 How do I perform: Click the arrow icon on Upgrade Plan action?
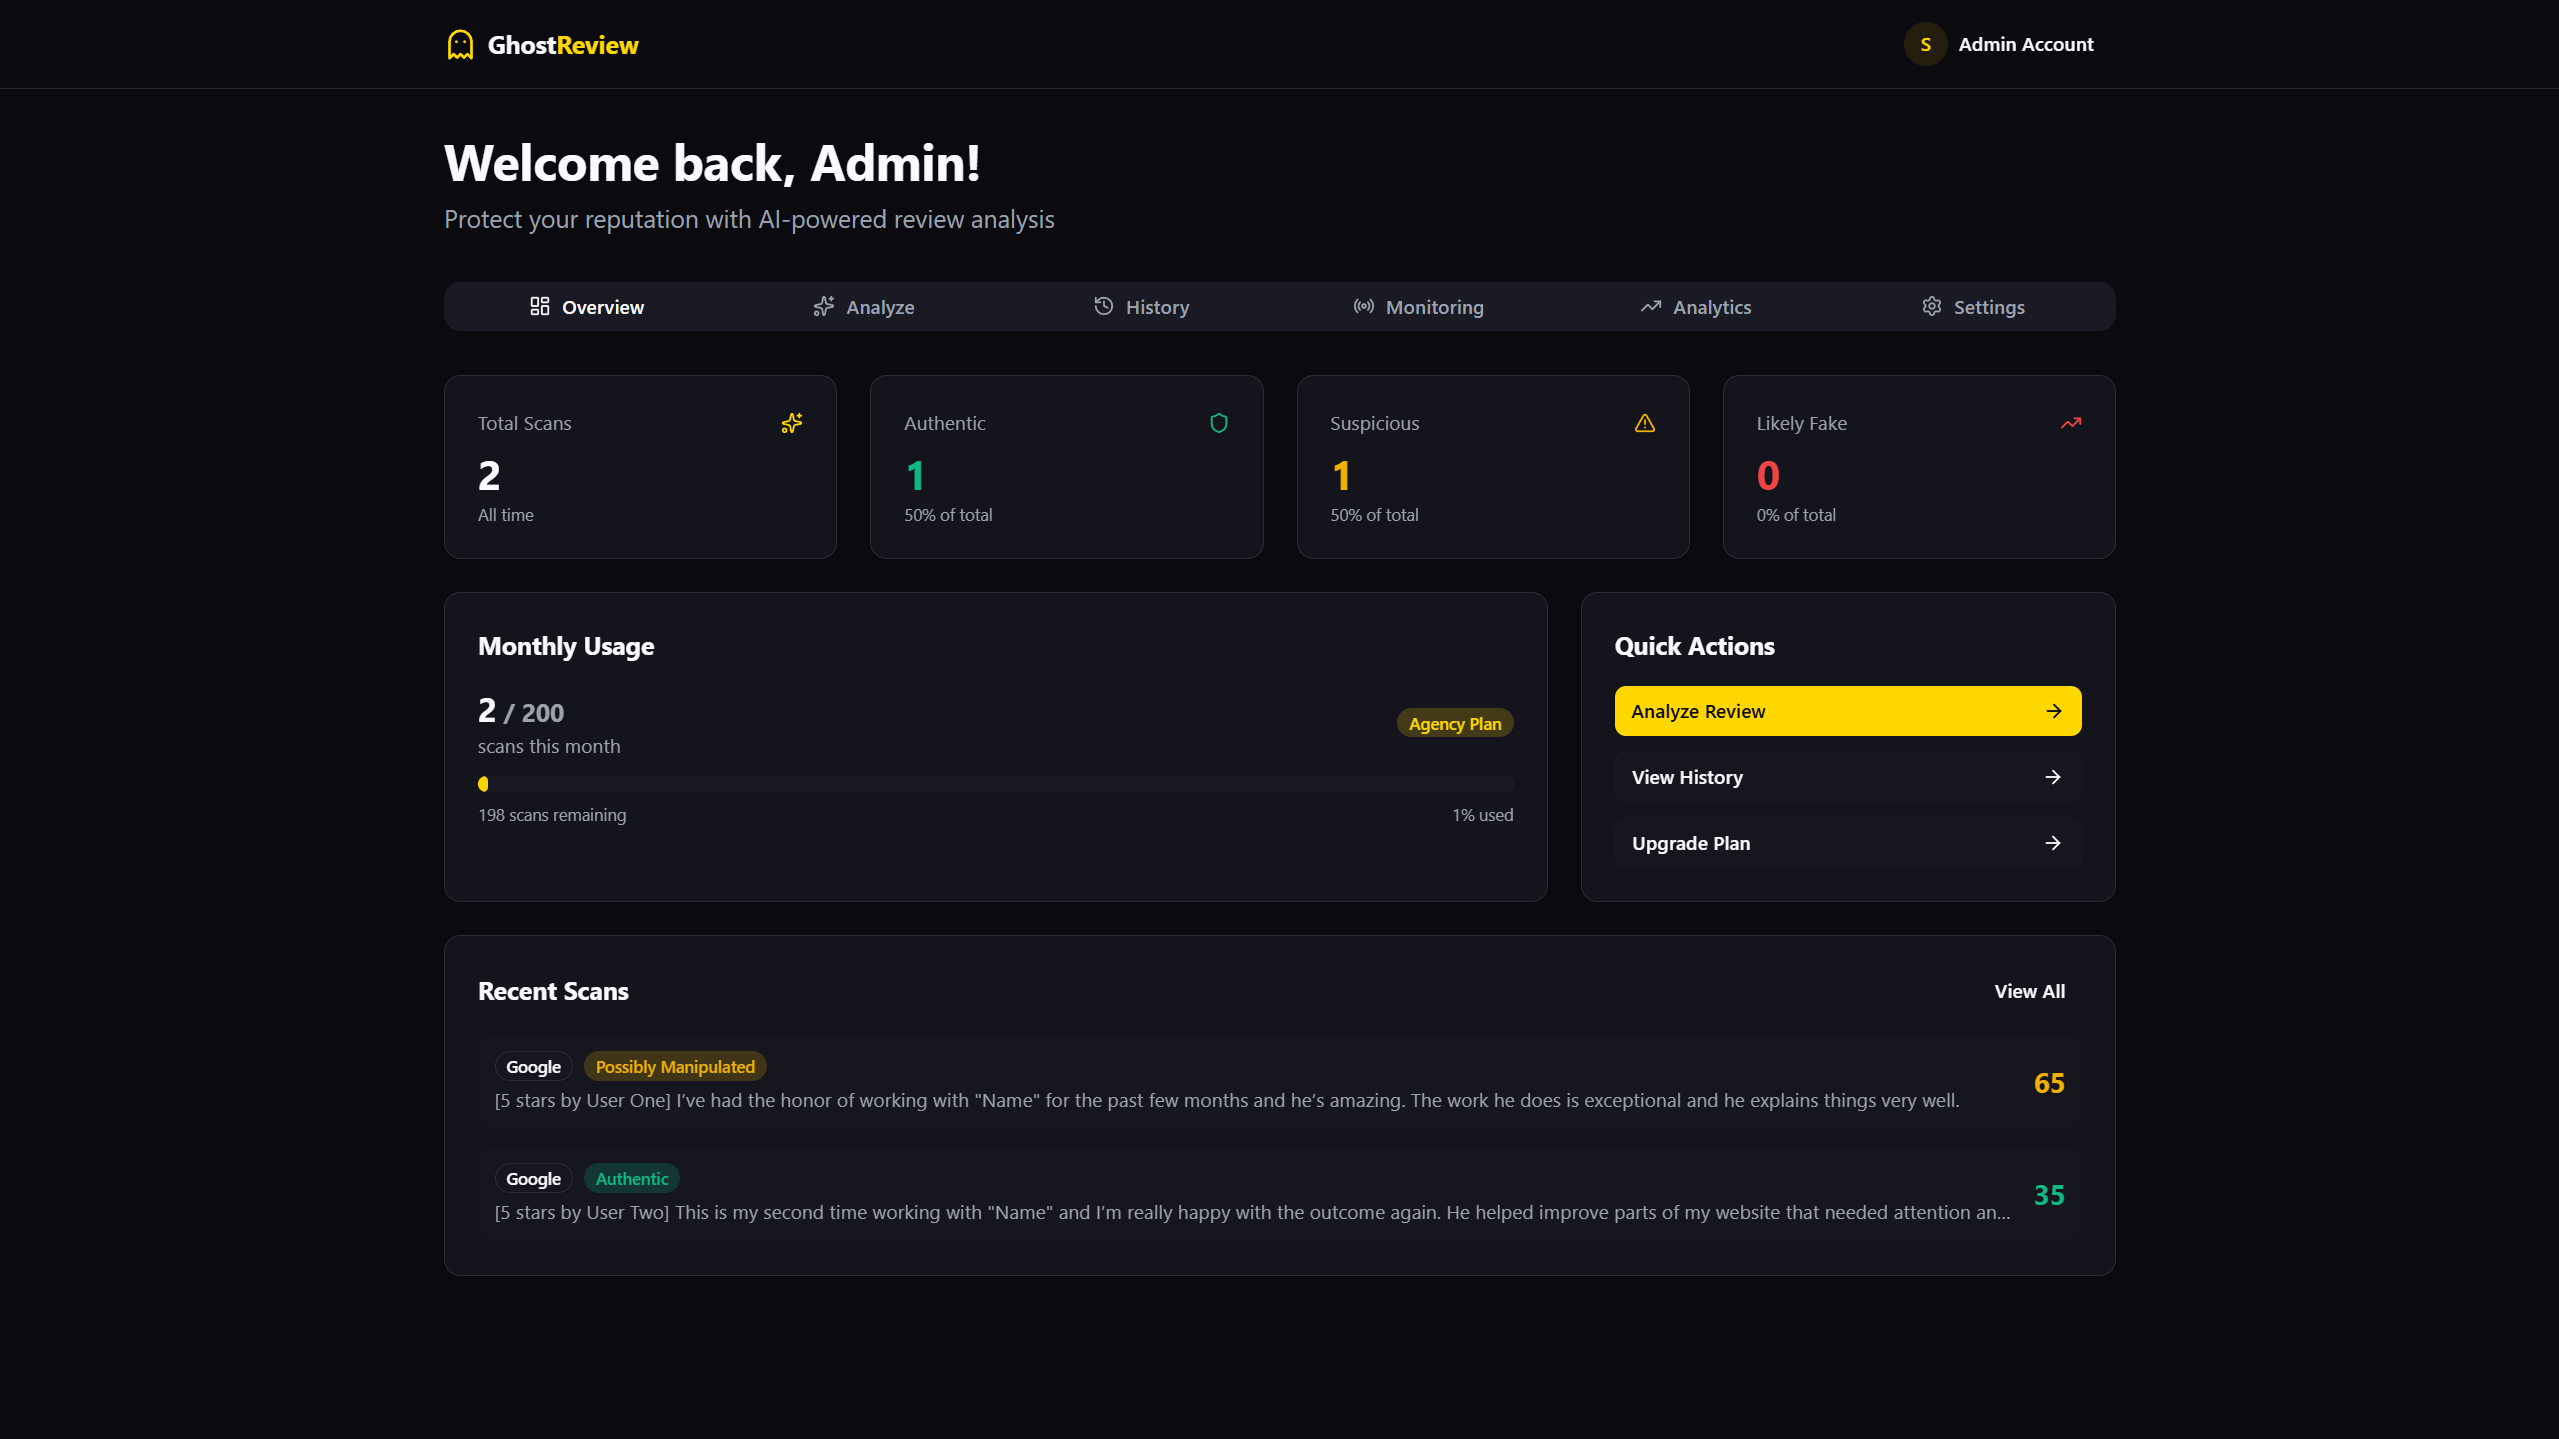(2053, 843)
